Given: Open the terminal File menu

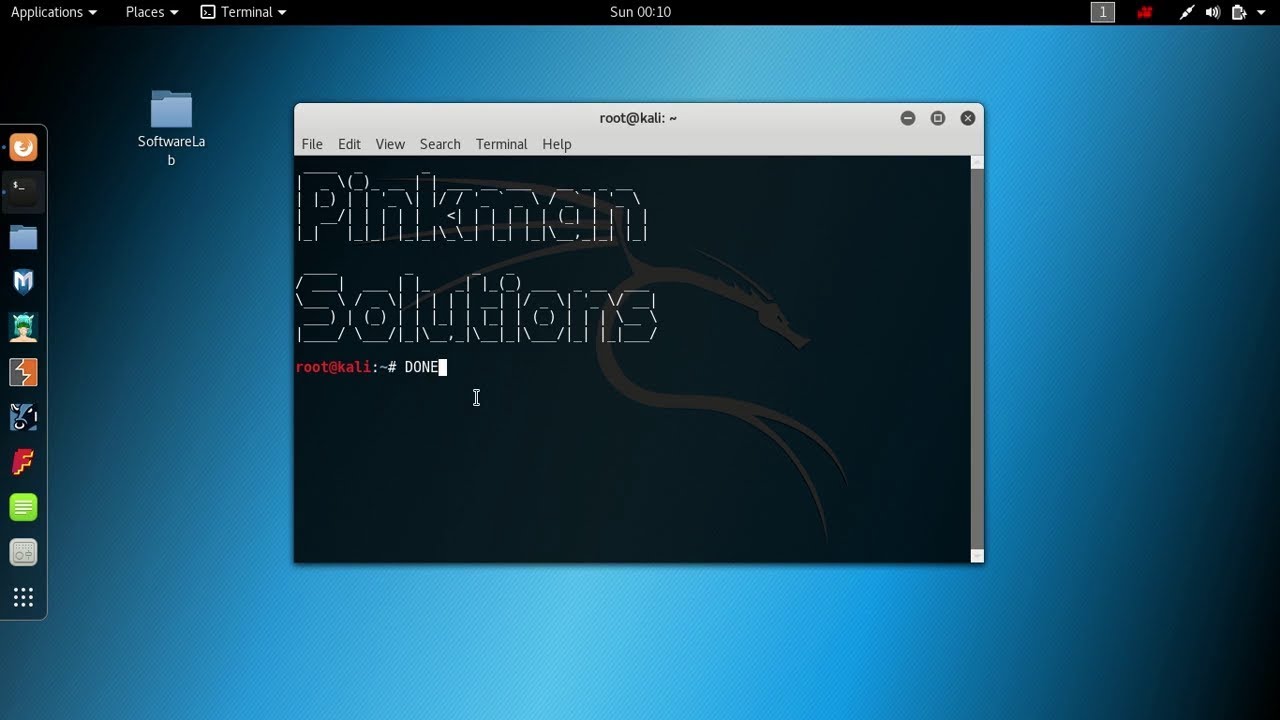Looking at the screenshot, I should [312, 144].
